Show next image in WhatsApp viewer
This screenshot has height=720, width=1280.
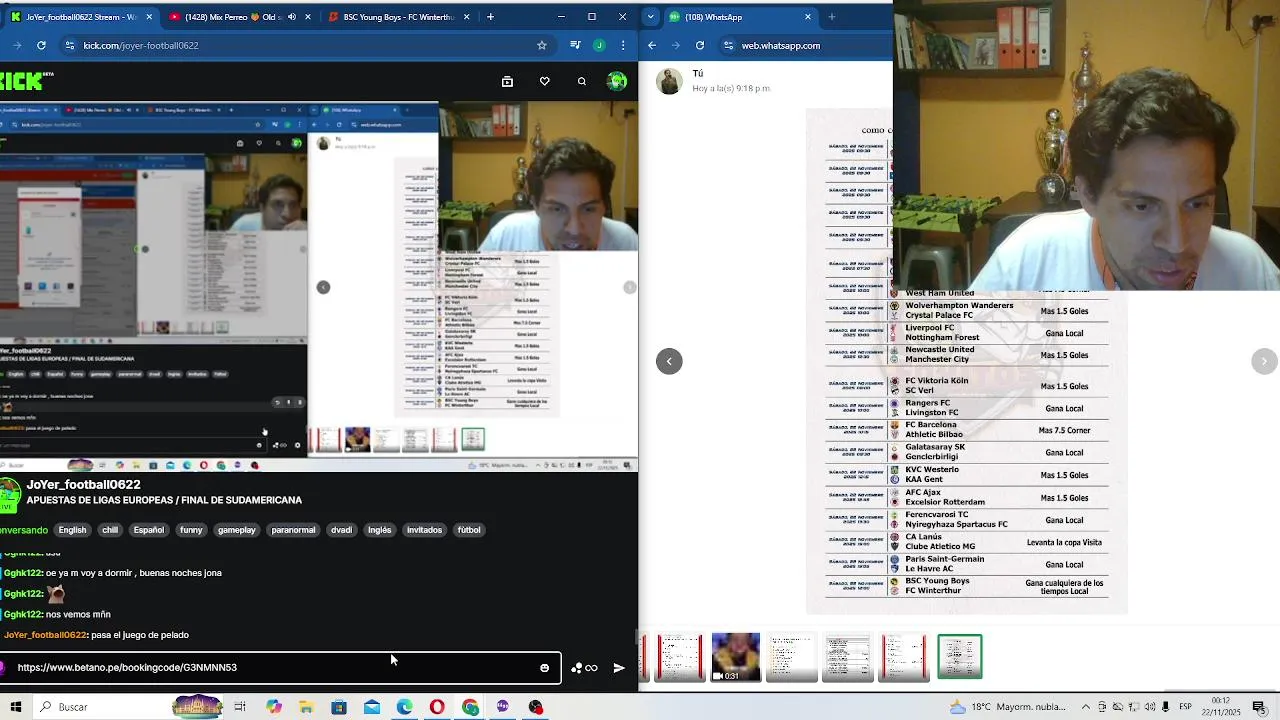pyautogui.click(x=1264, y=361)
